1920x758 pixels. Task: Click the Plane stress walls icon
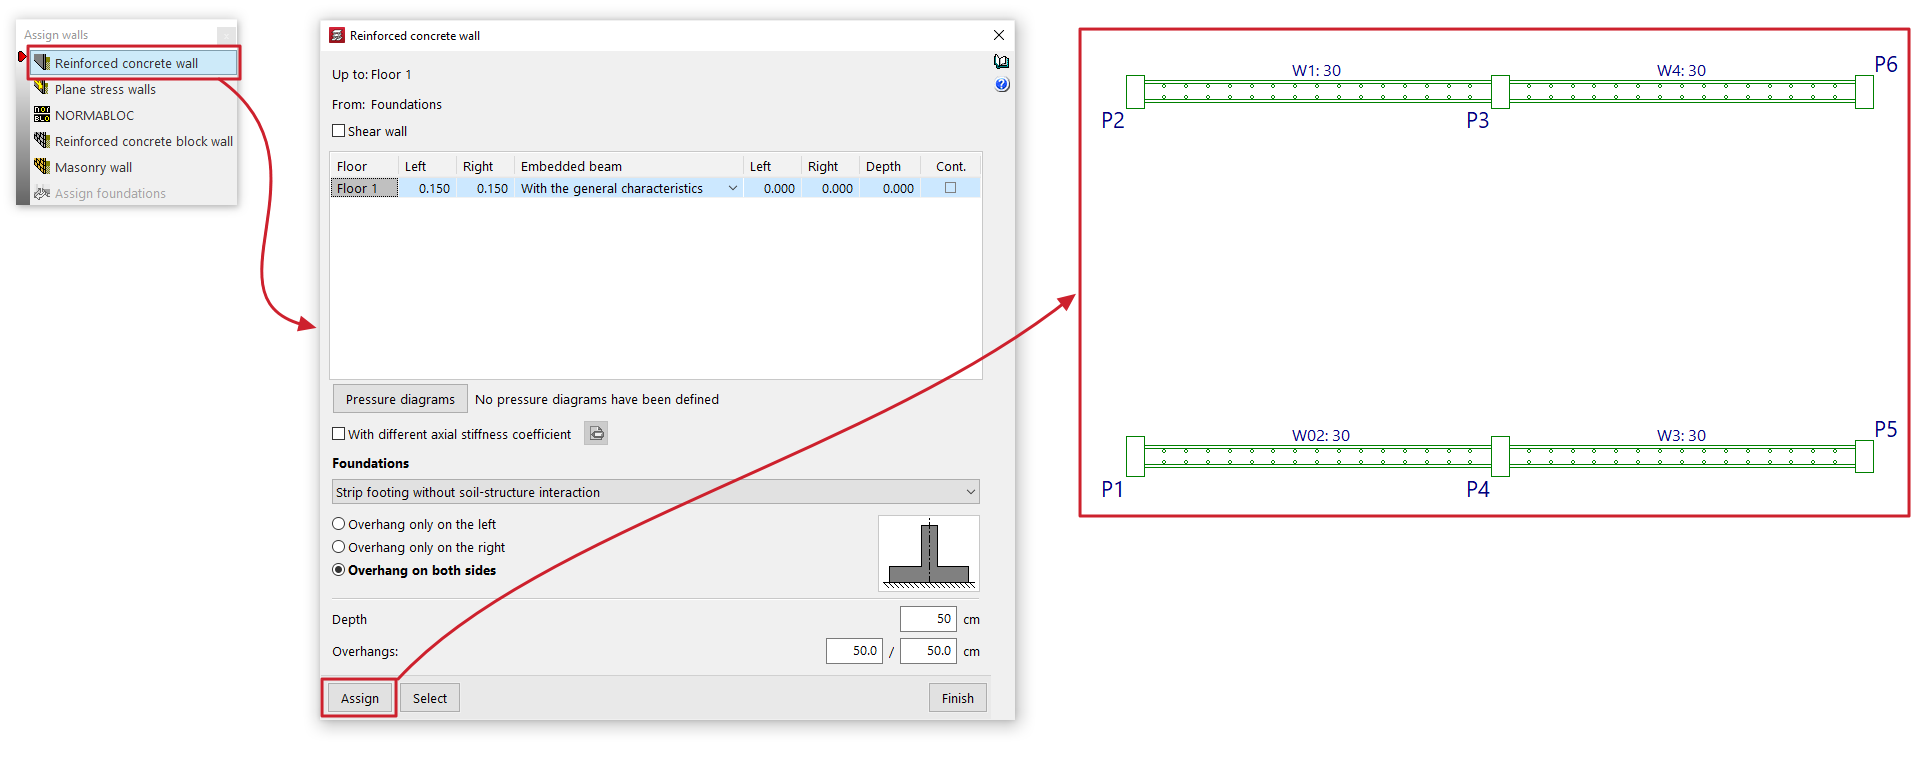pyautogui.click(x=42, y=88)
